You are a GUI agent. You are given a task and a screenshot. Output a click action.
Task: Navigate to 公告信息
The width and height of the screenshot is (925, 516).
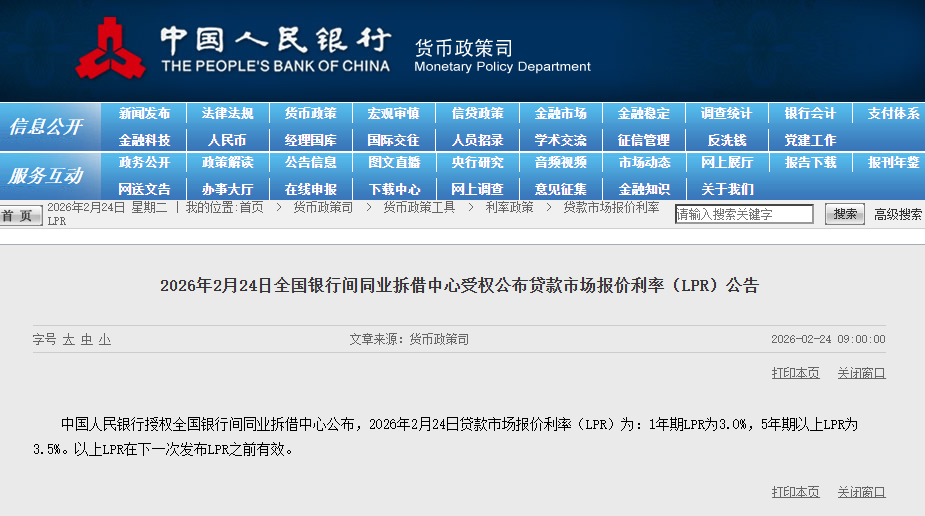(x=310, y=162)
